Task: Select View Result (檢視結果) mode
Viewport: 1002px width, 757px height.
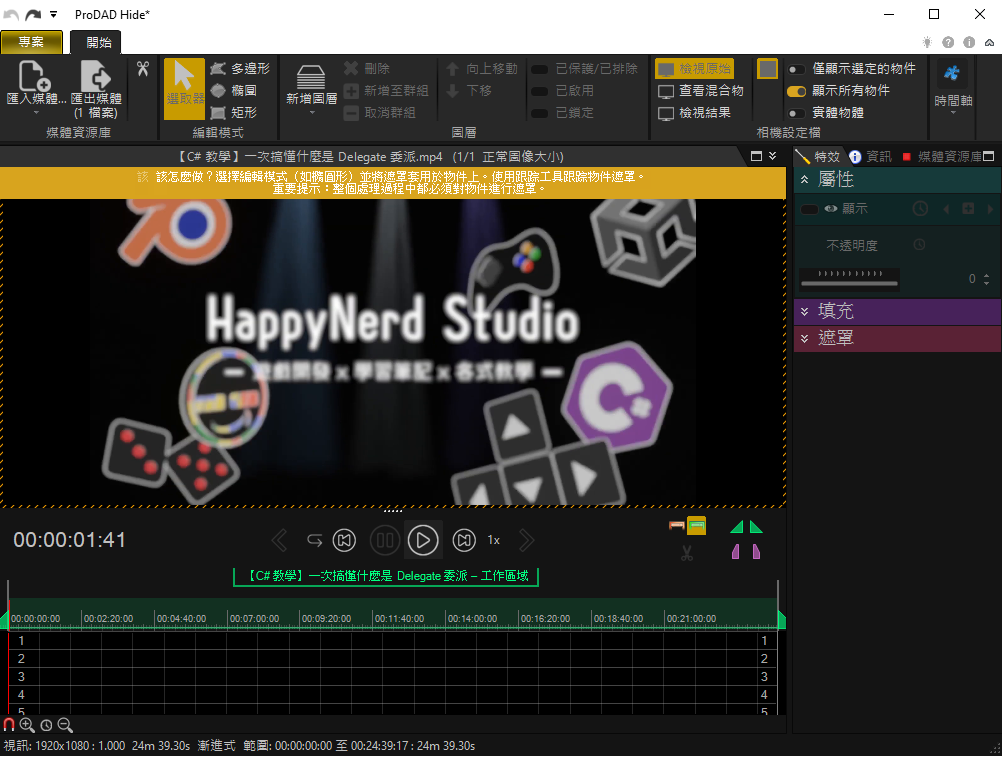Action: click(695, 112)
